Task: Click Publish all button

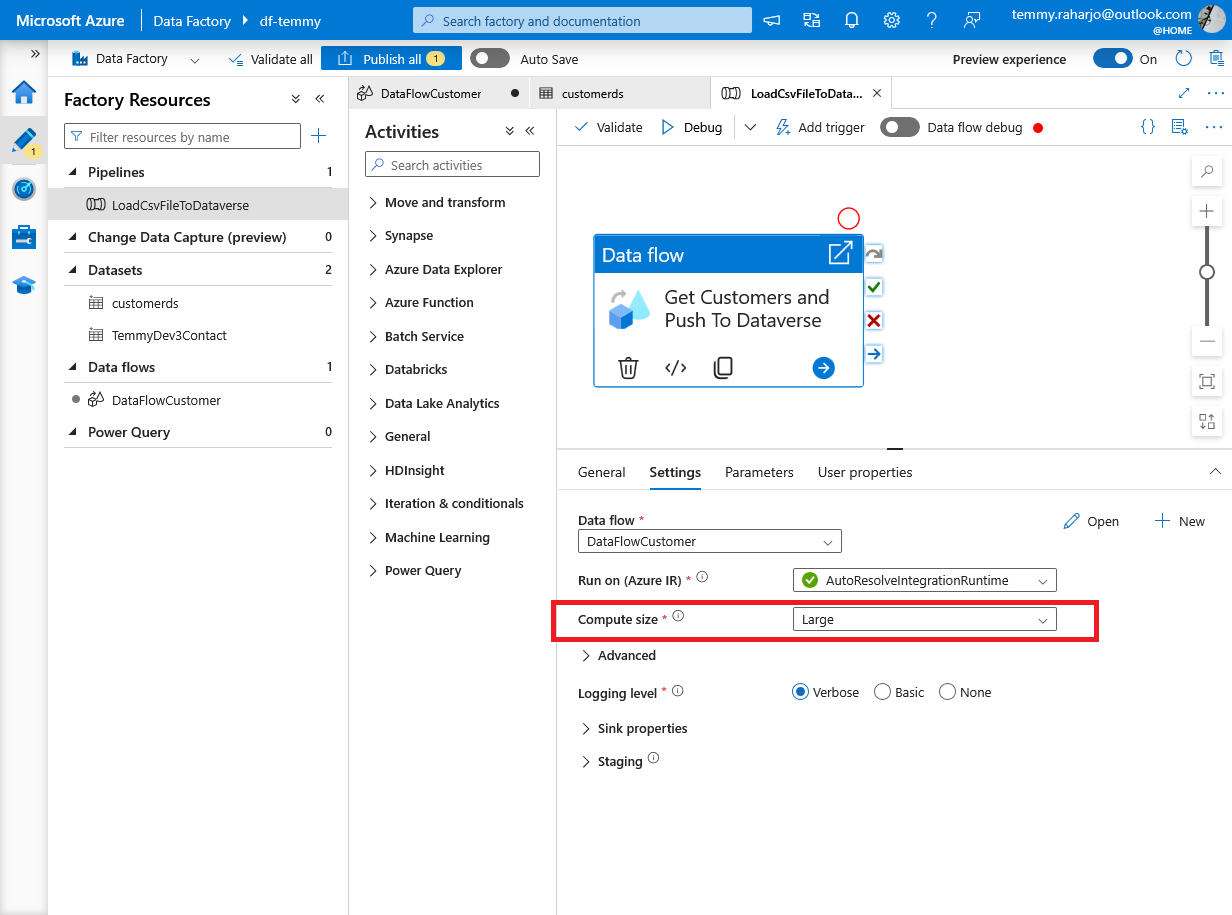Action: tap(391, 59)
